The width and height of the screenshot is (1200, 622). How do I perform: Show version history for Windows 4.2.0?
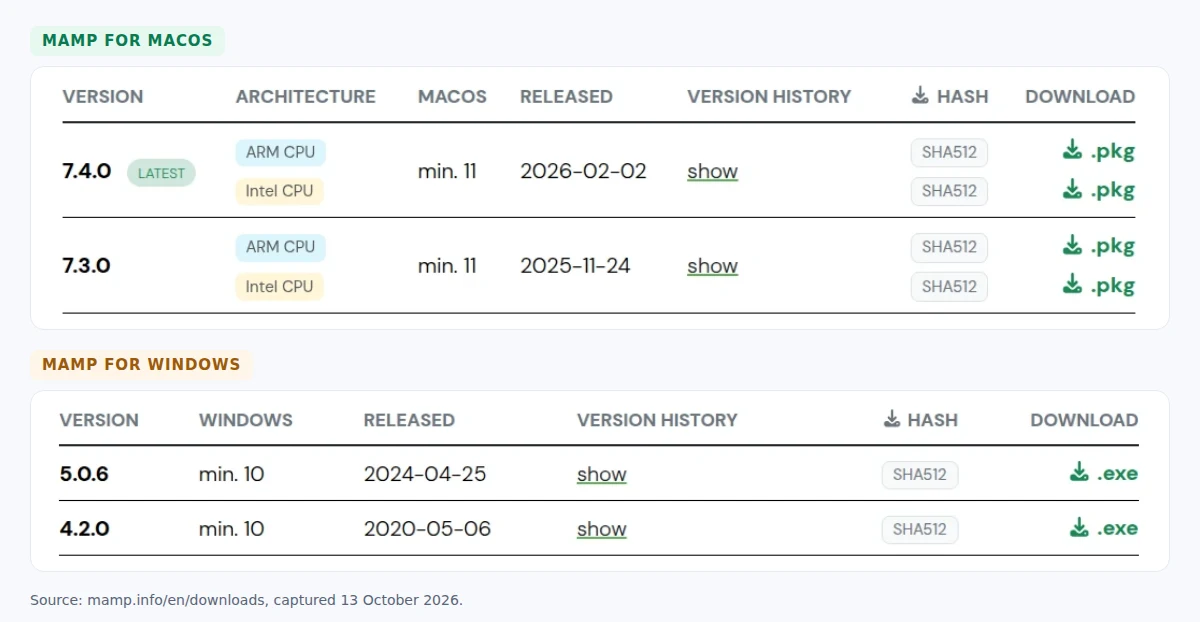click(602, 530)
